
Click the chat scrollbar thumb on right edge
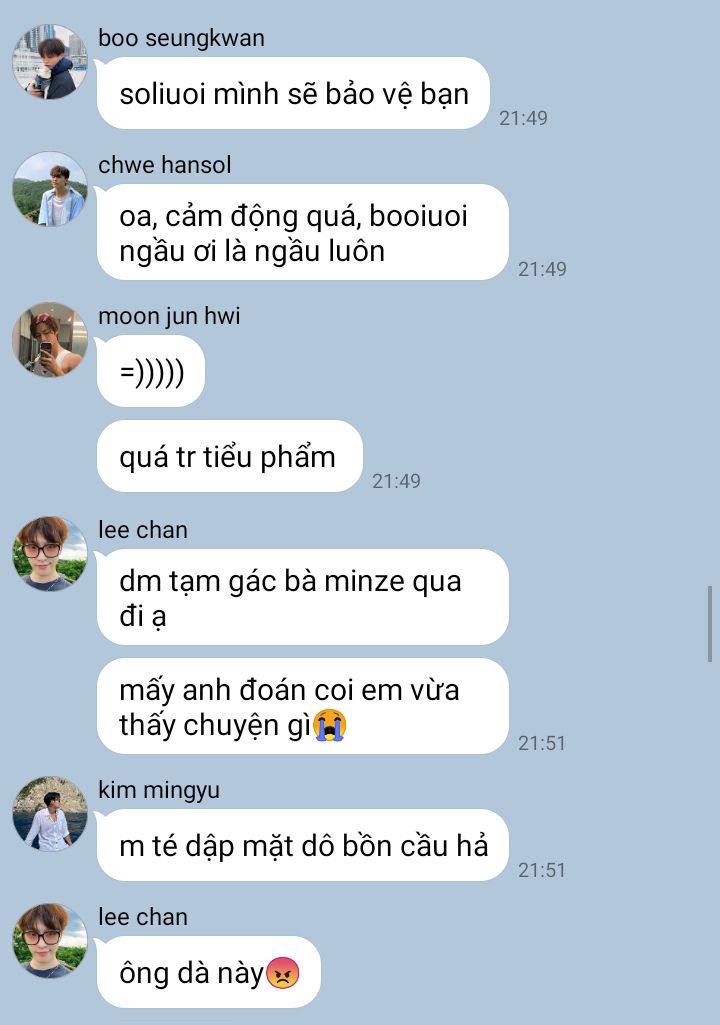click(x=710, y=624)
